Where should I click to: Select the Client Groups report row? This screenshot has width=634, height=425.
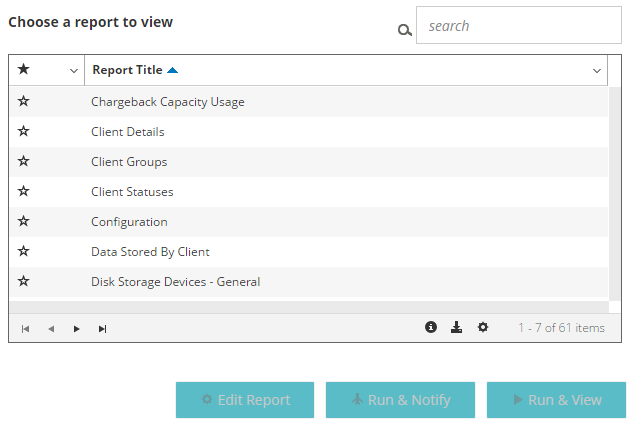point(129,162)
